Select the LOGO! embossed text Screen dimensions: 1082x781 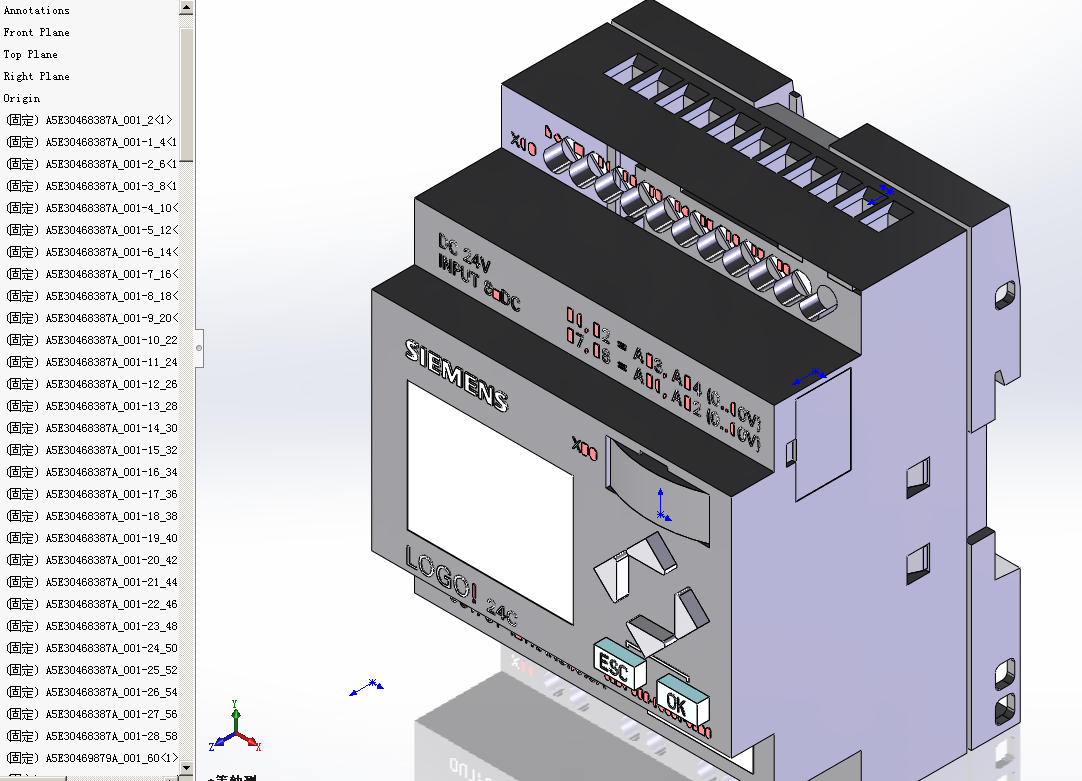[440, 573]
